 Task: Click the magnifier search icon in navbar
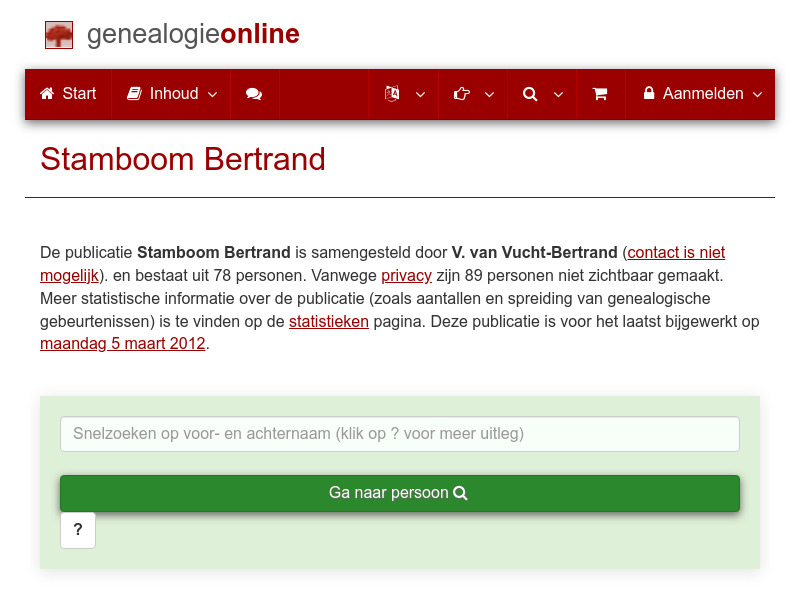(529, 94)
